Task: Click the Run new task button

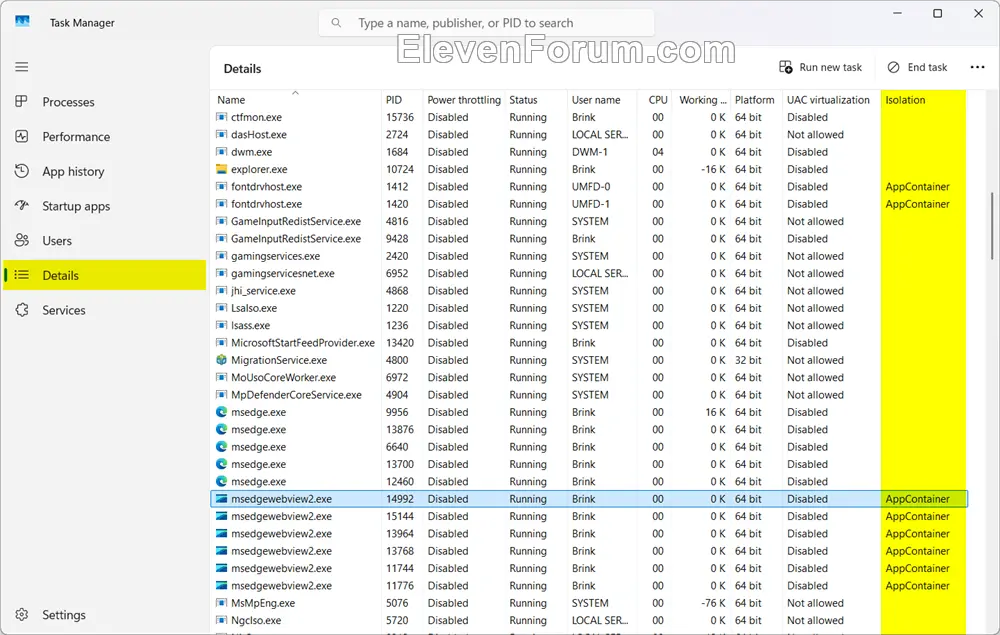Action: pos(820,67)
